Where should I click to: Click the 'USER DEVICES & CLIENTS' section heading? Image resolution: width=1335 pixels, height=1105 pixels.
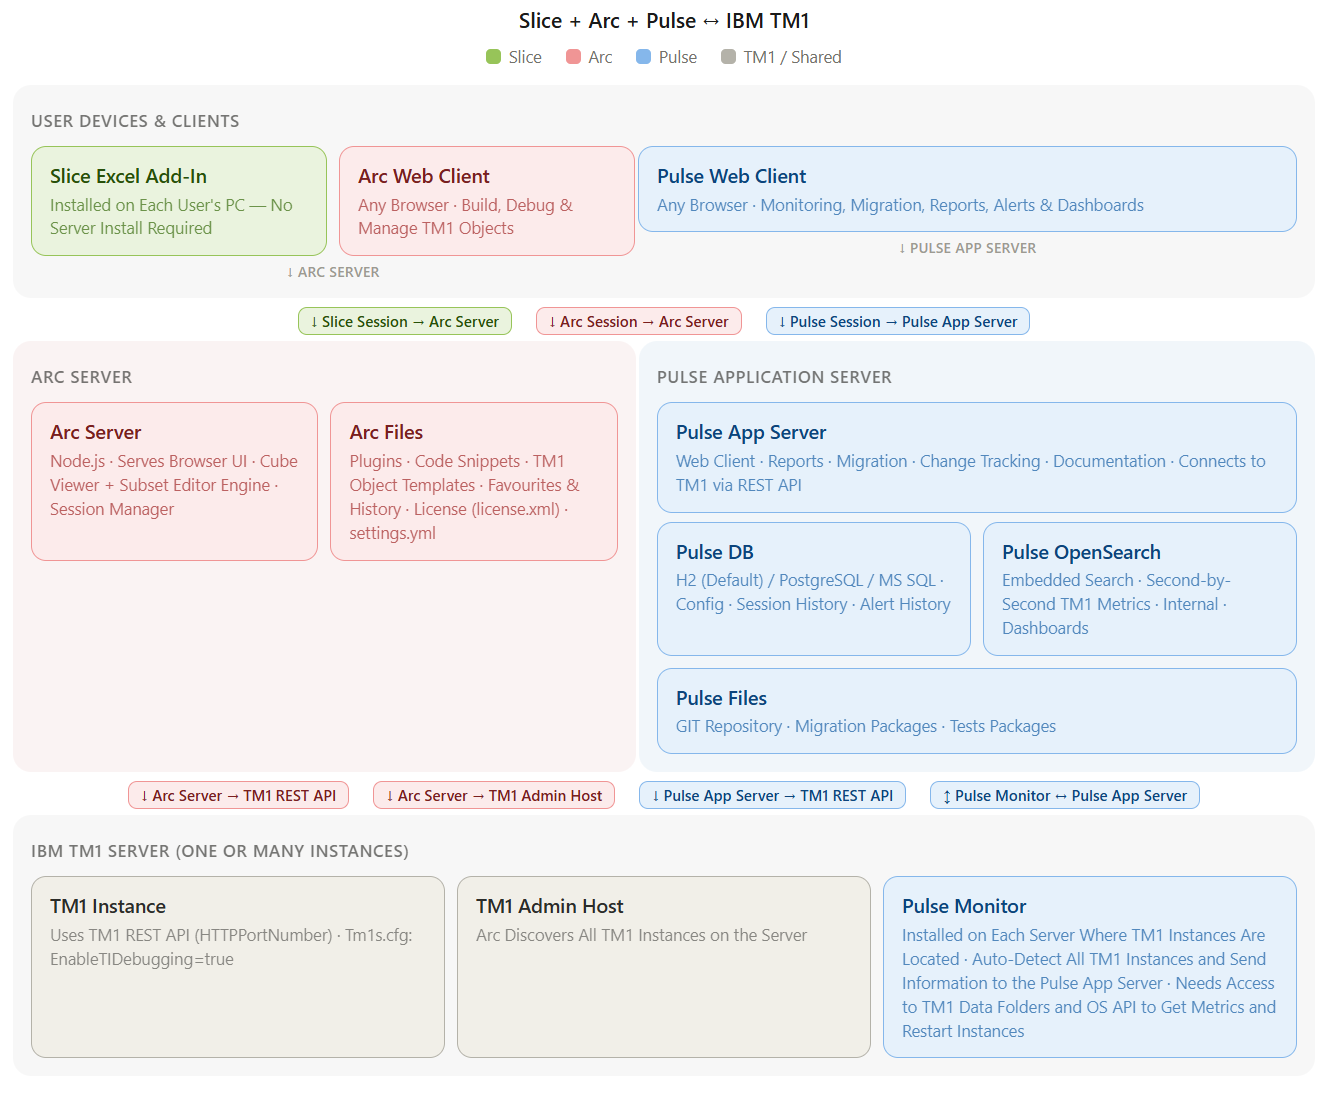coord(135,121)
